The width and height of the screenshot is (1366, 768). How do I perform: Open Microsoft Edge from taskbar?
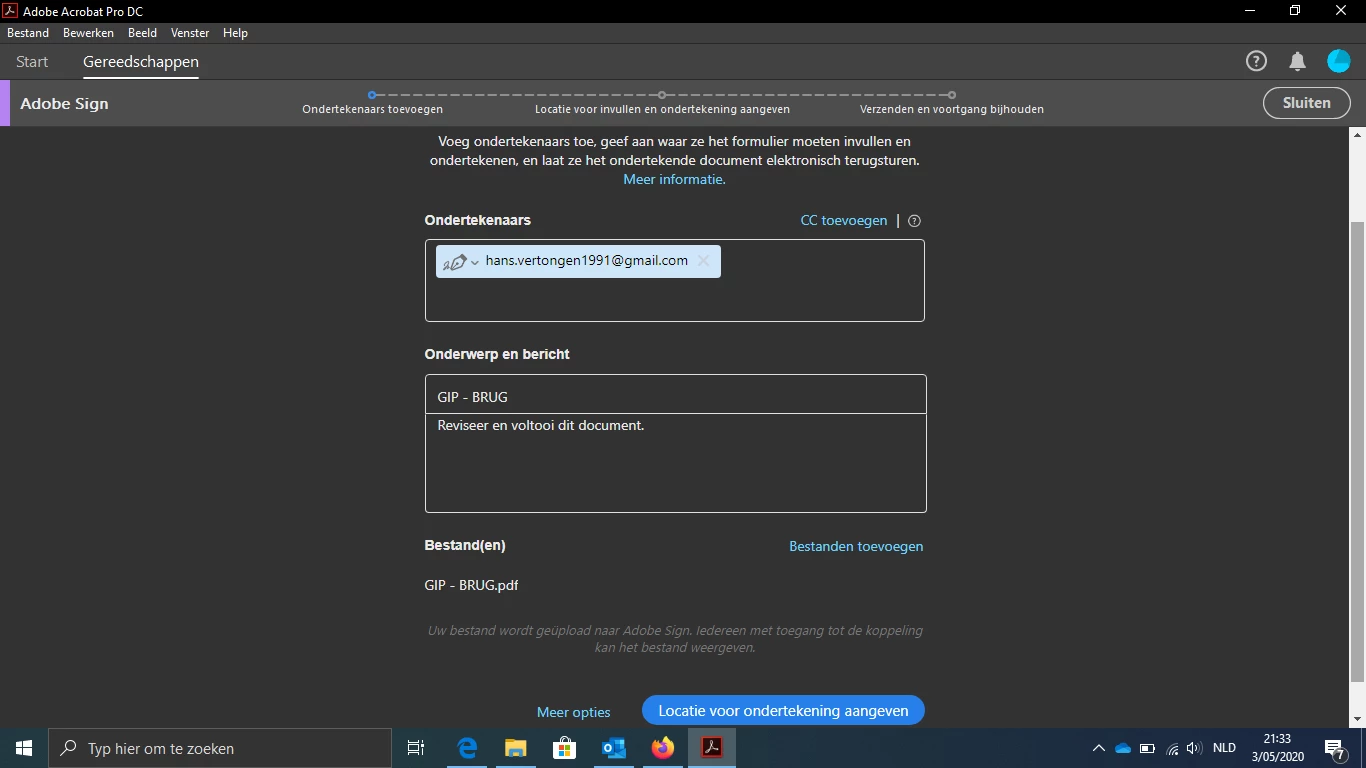click(x=467, y=748)
